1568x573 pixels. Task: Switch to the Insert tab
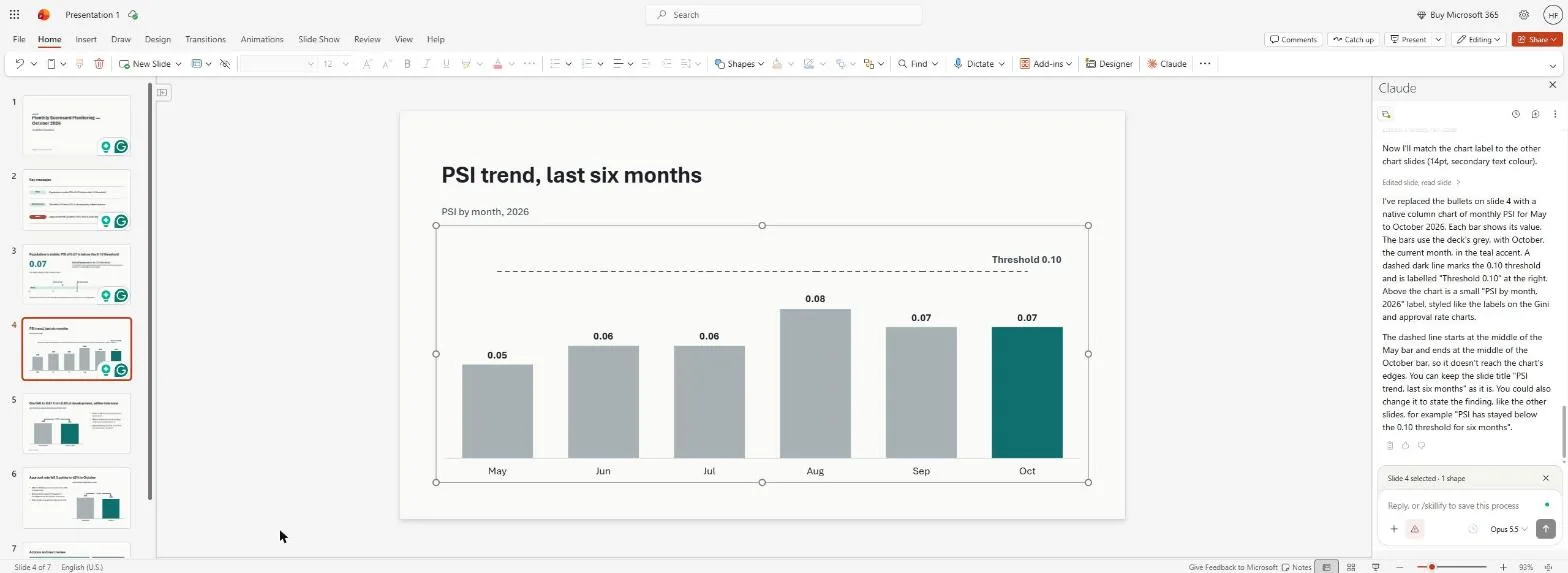(86, 39)
